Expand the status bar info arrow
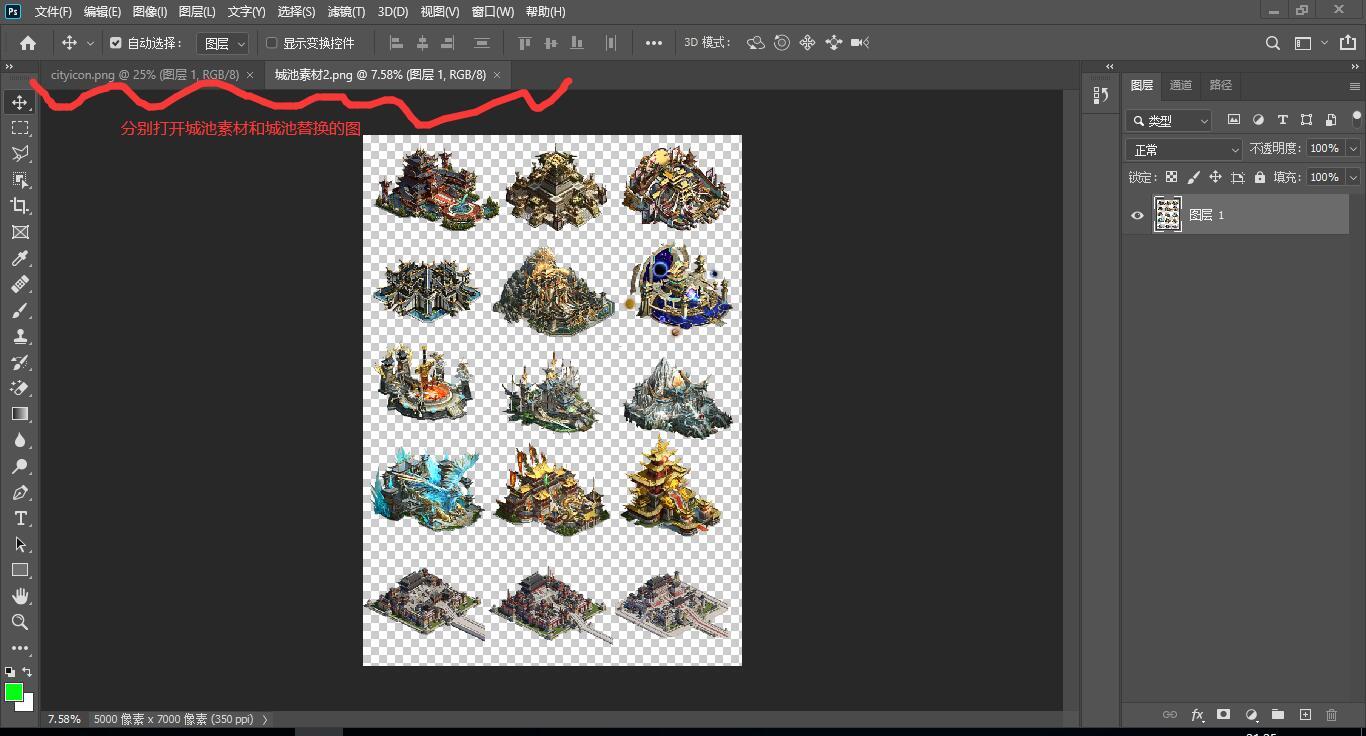1366x736 pixels. tap(265, 719)
